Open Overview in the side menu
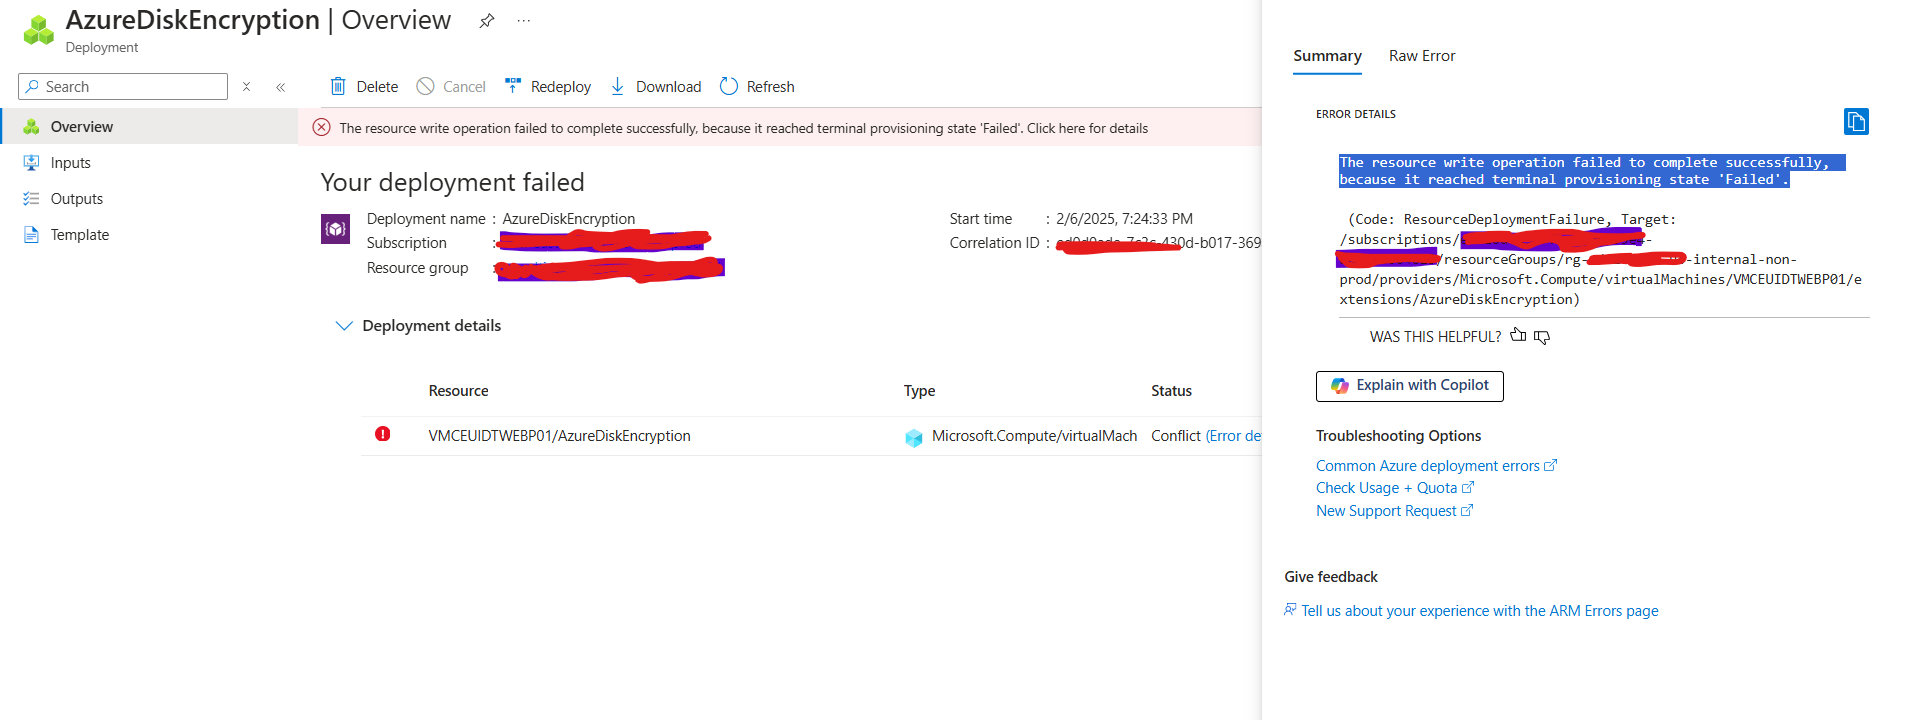The image size is (1918, 720). pyautogui.click(x=149, y=127)
